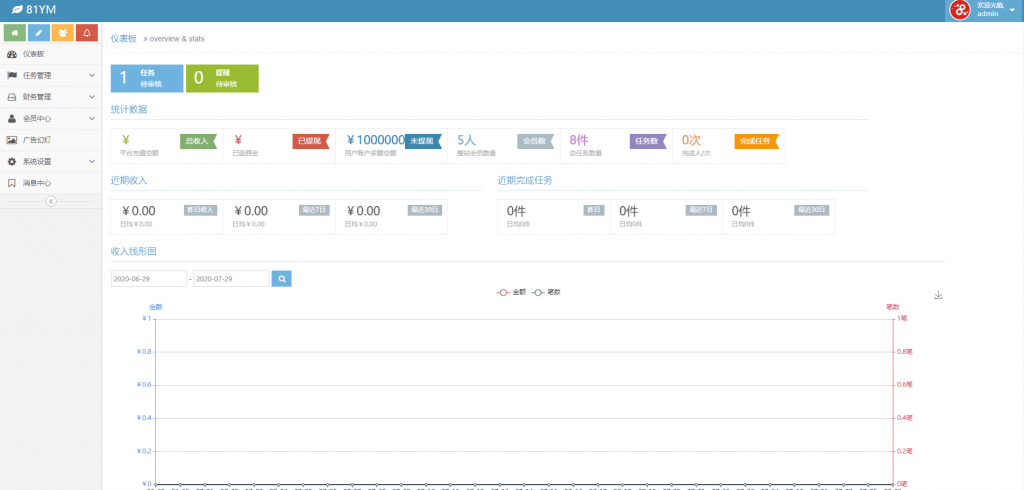Click the start date field 2020-06-29

tap(149, 279)
